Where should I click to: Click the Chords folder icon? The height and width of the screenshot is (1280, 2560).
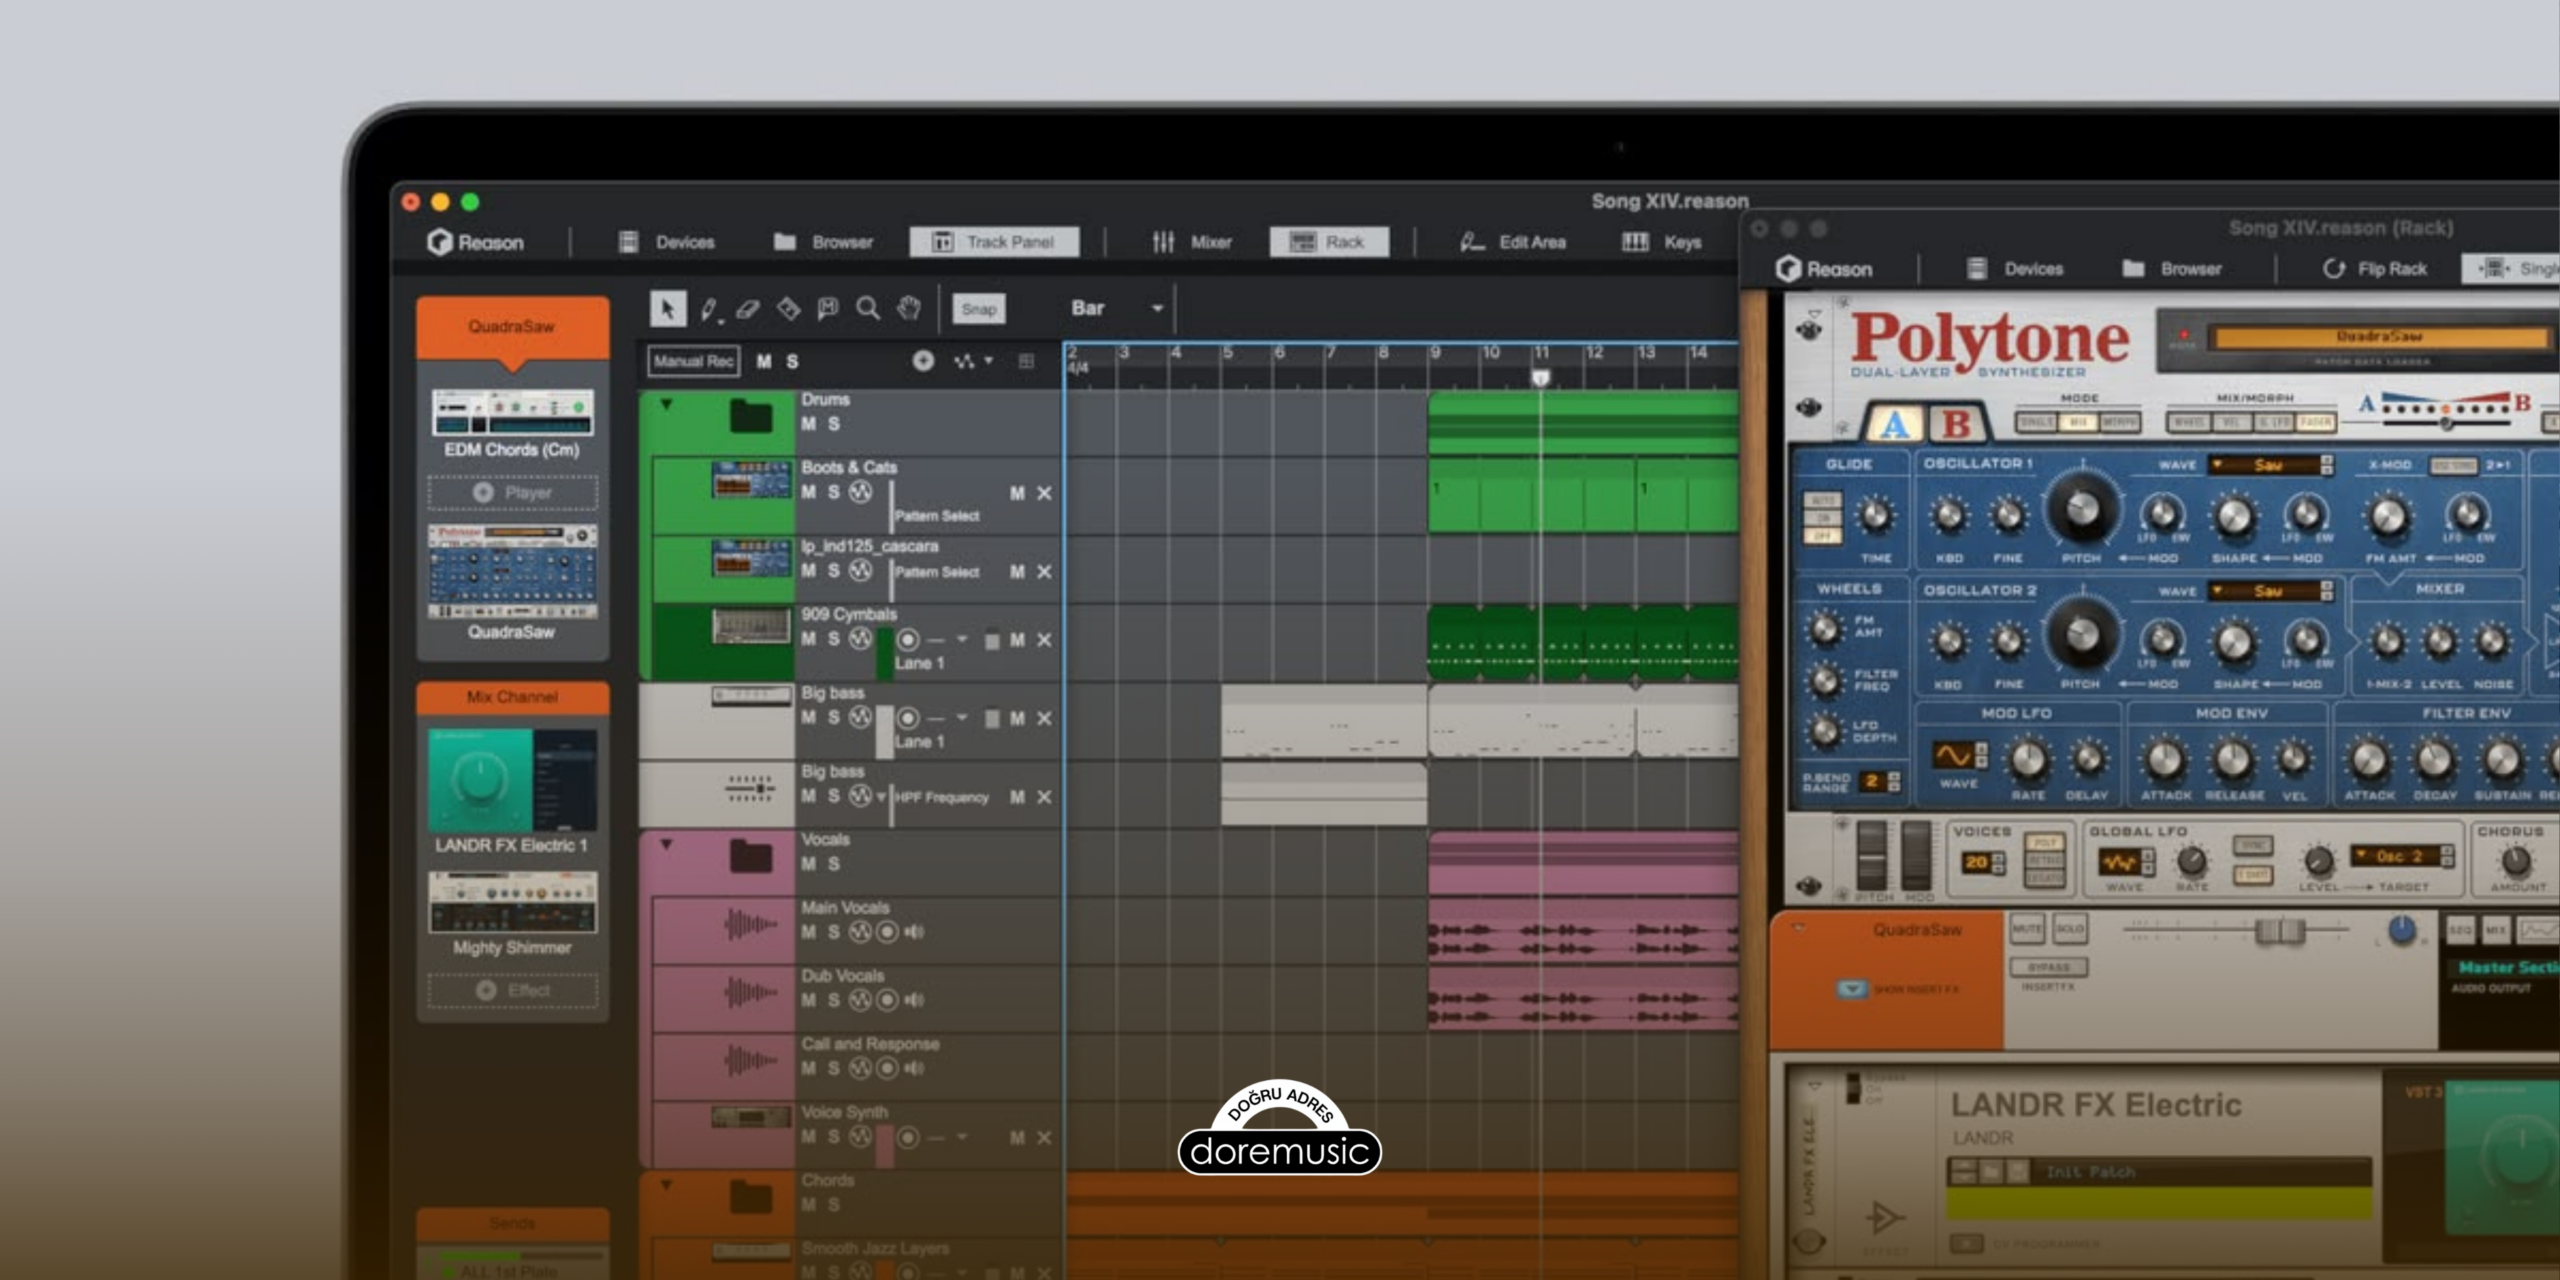coord(750,1197)
